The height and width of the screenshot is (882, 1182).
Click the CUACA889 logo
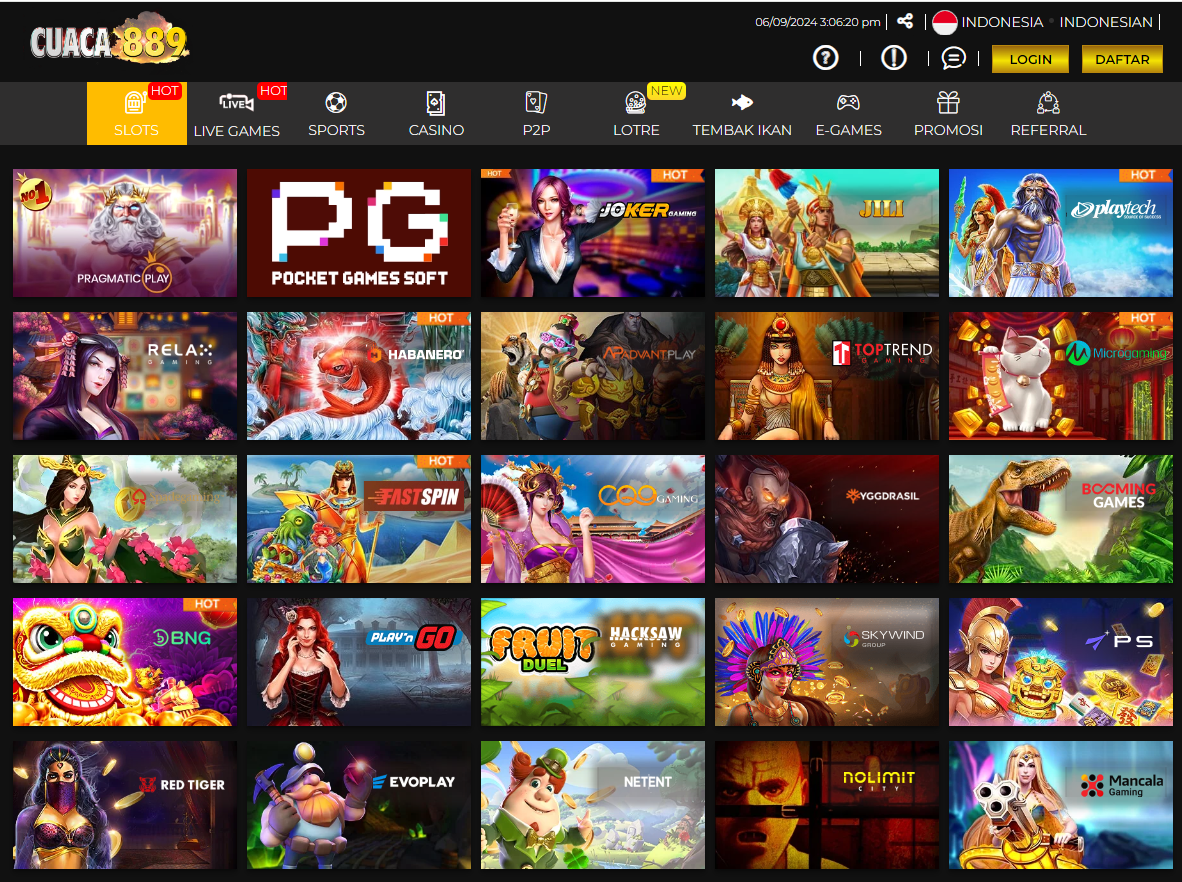coord(108,42)
